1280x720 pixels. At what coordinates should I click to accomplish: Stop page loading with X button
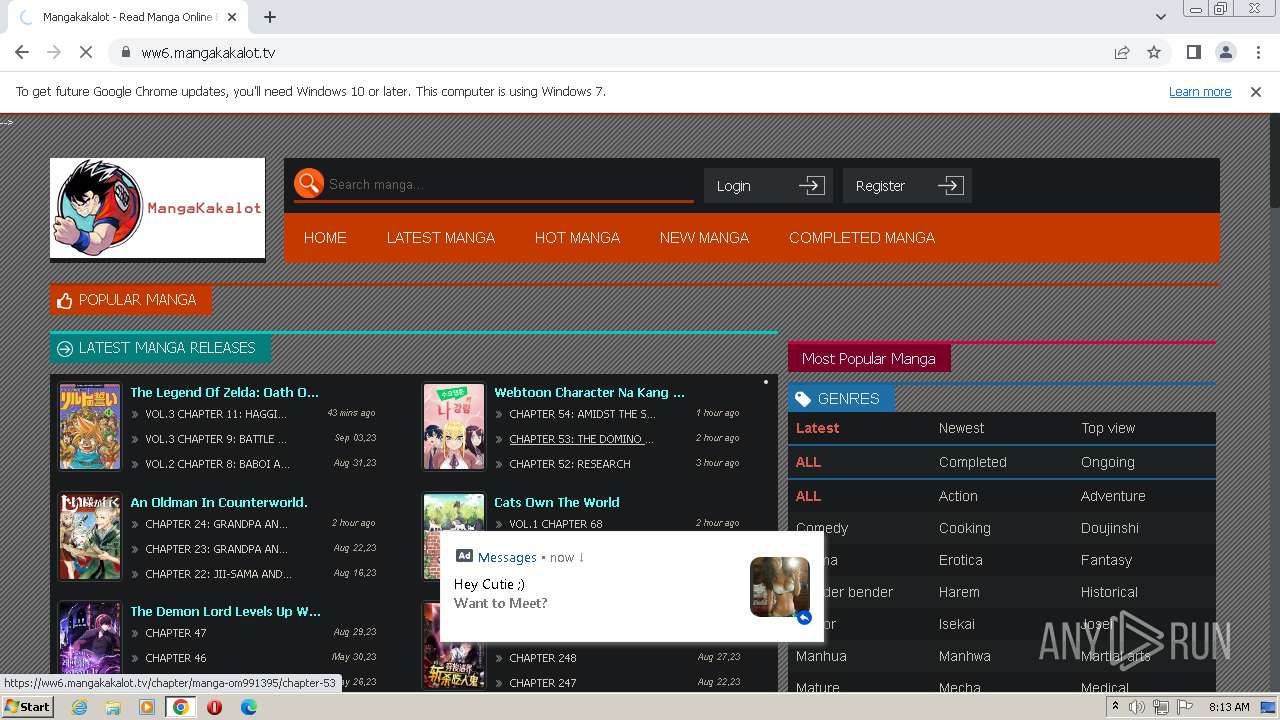(85, 52)
